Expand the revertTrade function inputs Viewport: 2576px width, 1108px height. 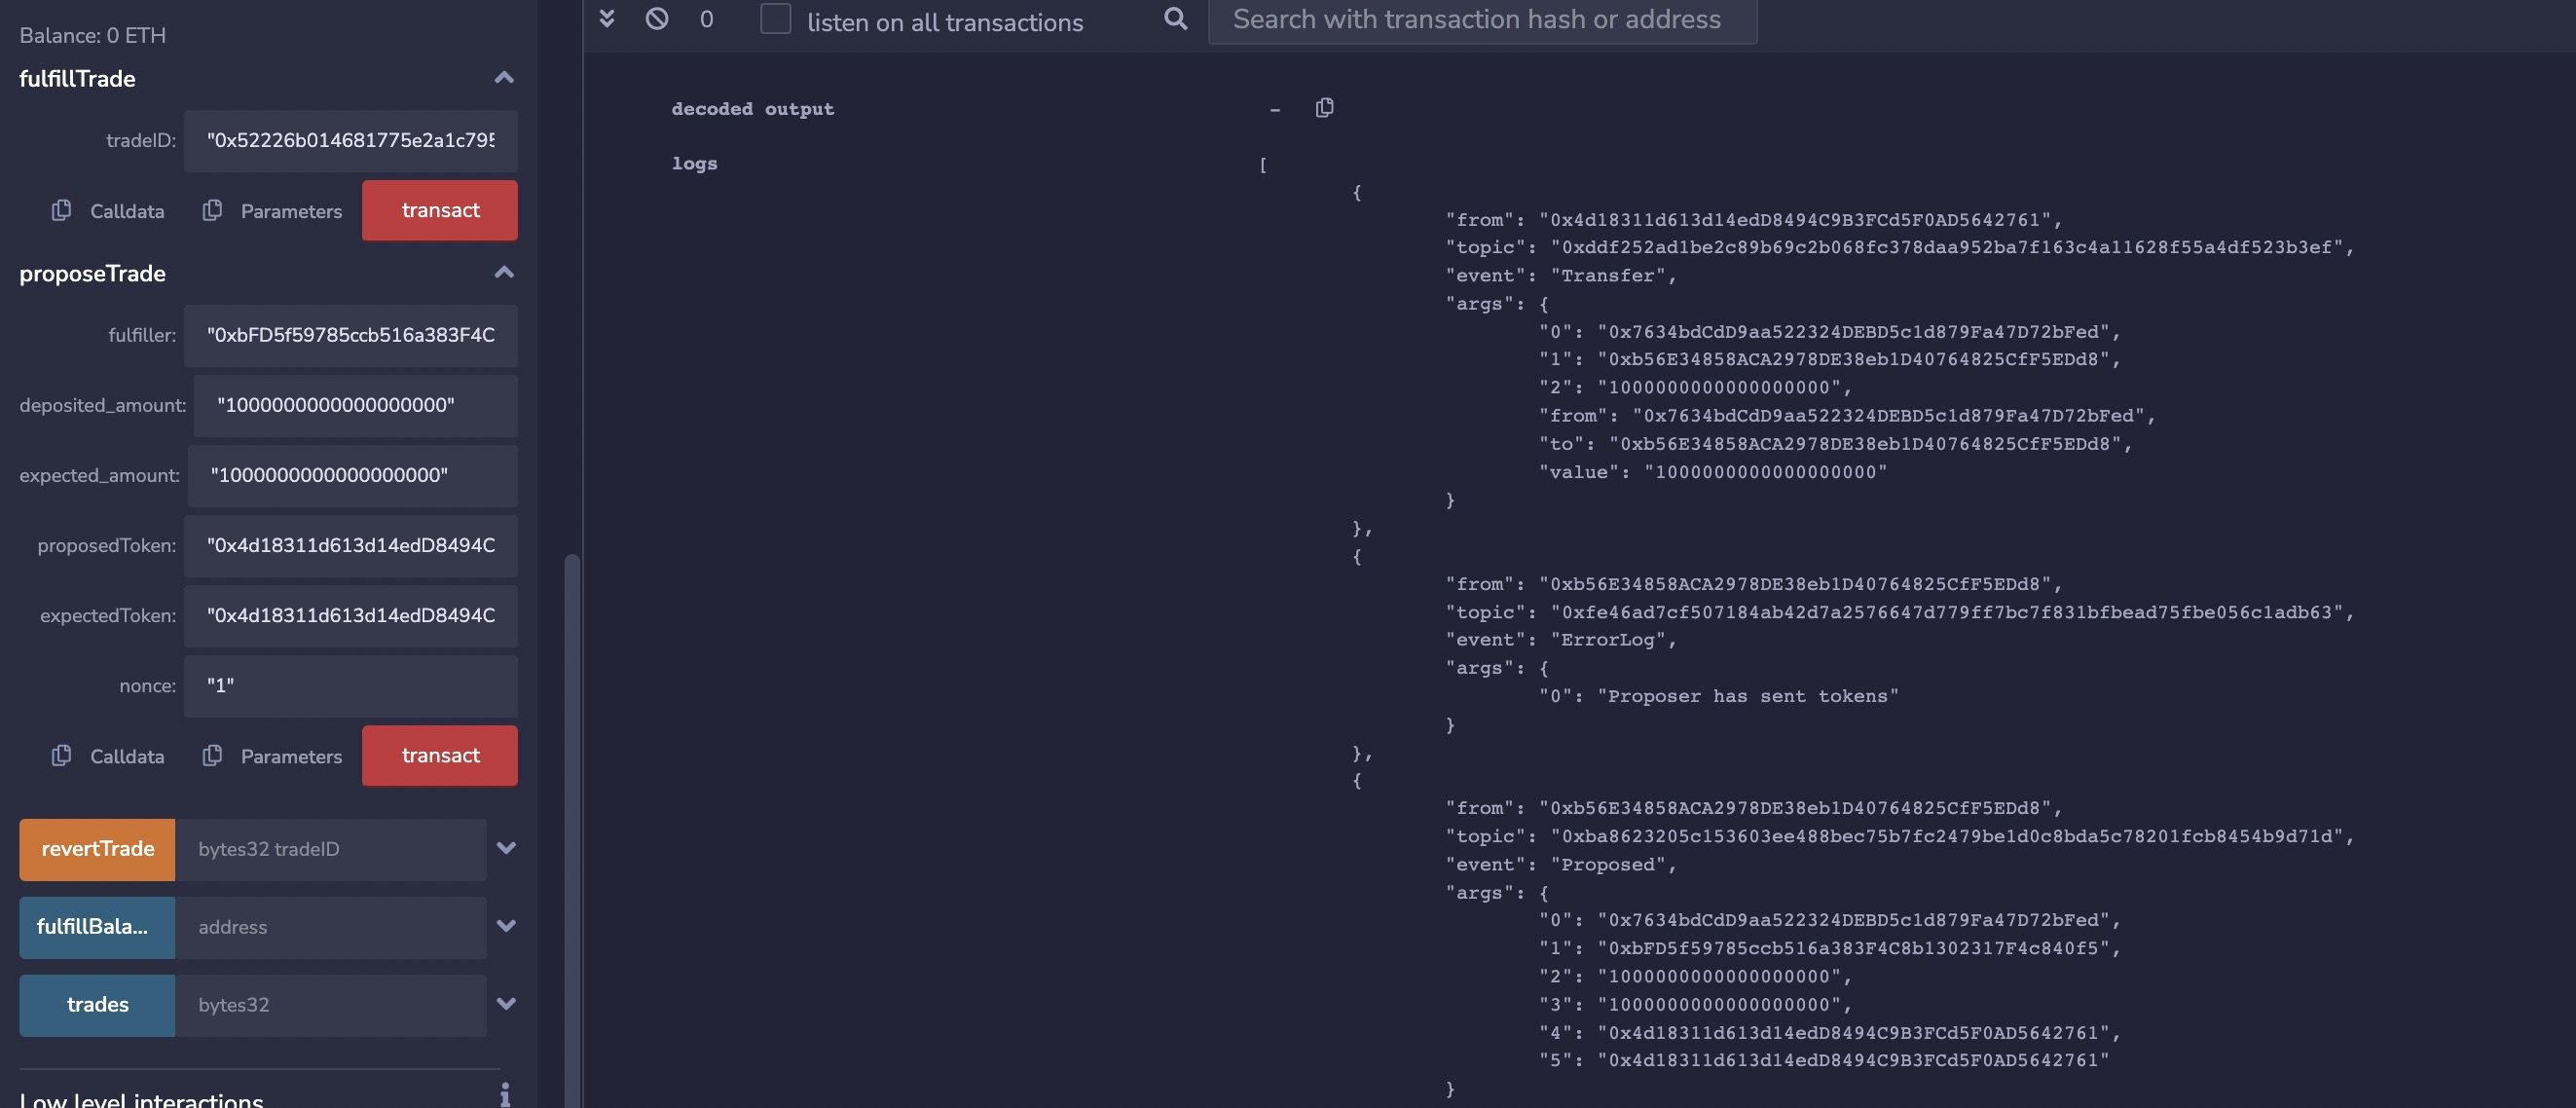pyautogui.click(x=506, y=849)
